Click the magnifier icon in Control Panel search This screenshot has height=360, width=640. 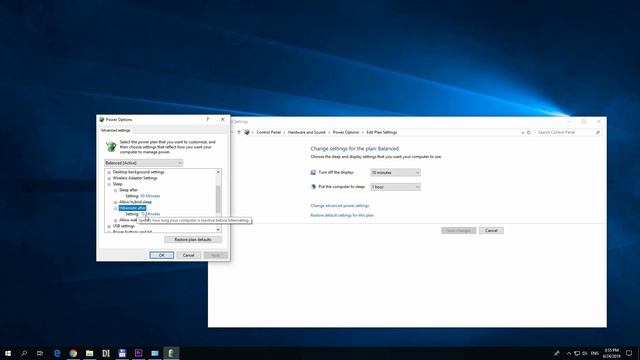pos(598,132)
